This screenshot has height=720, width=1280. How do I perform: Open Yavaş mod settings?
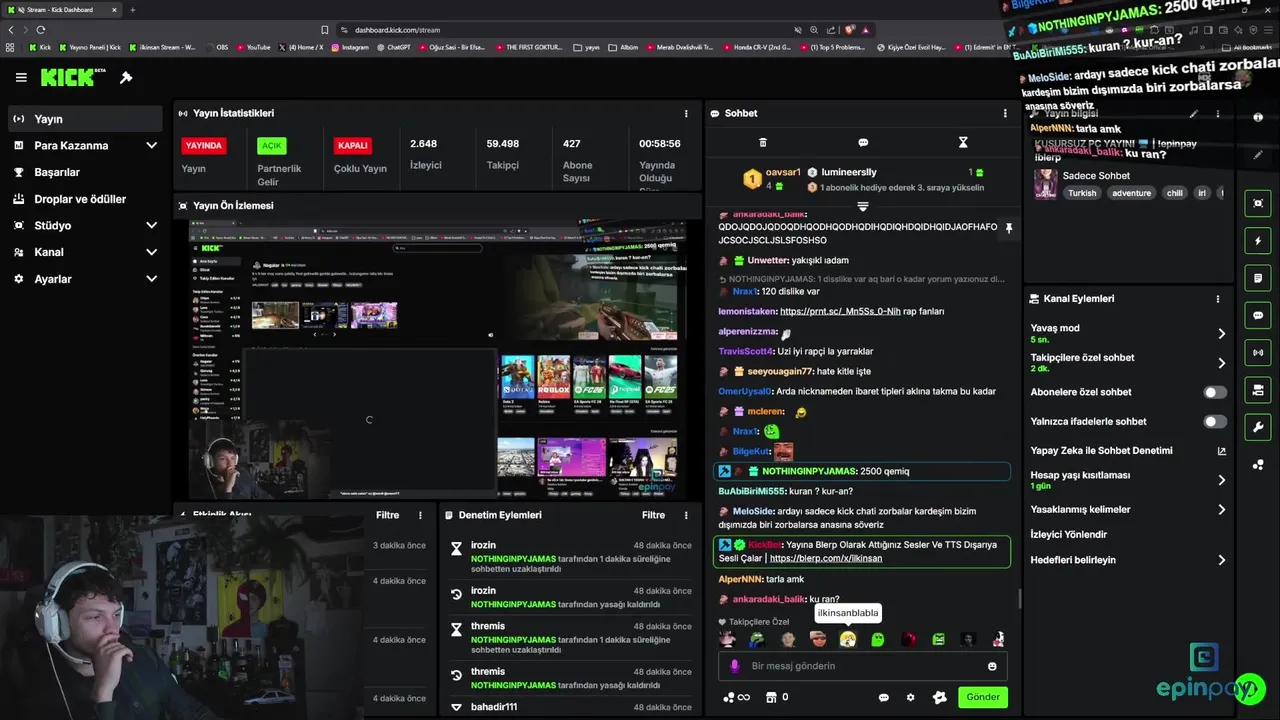[1128, 333]
